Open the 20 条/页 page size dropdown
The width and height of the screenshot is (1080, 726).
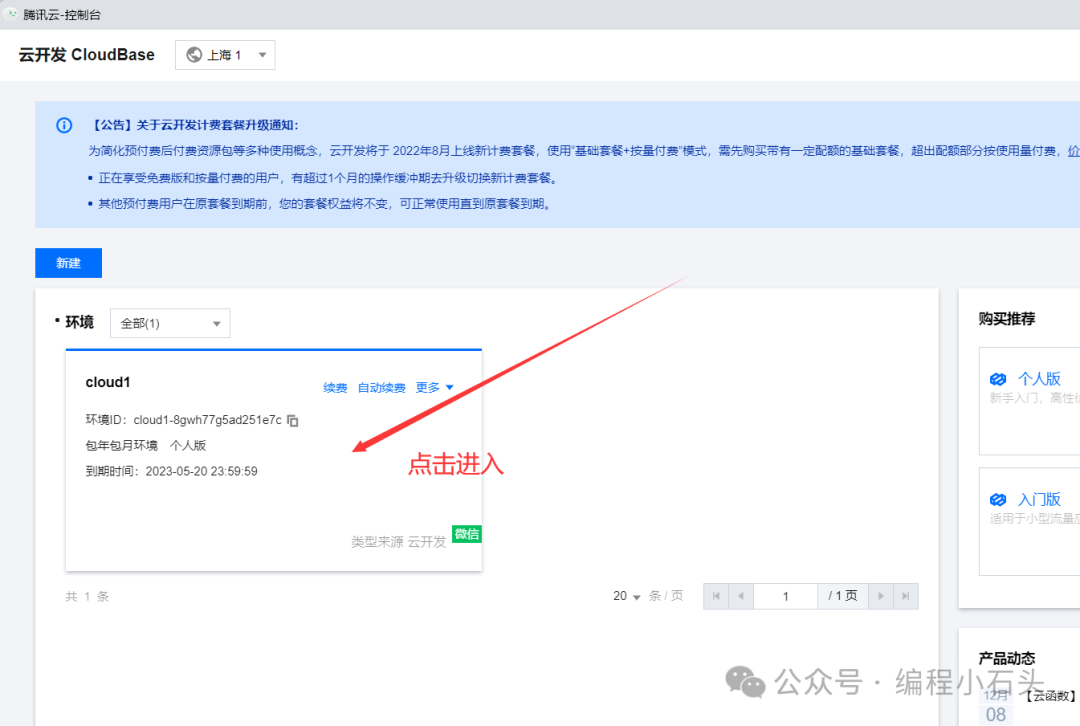[627, 596]
